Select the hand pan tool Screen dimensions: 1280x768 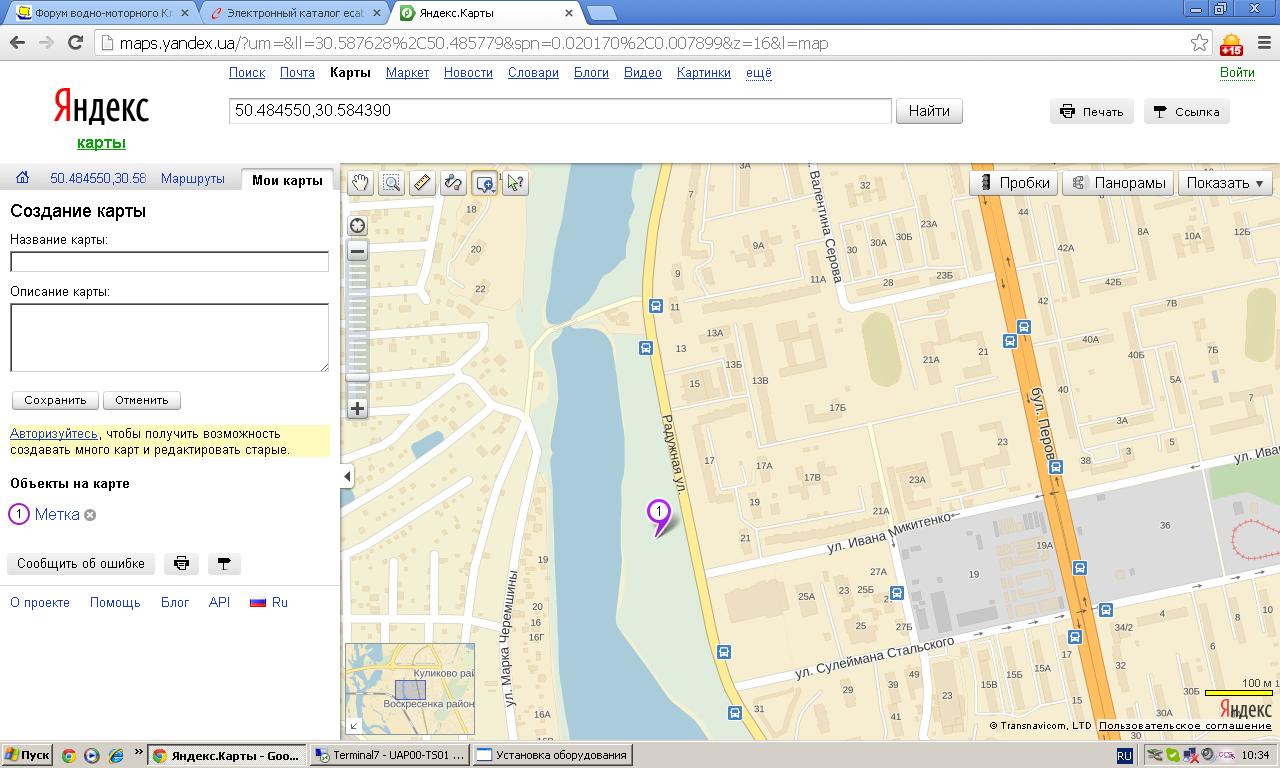[x=360, y=183]
